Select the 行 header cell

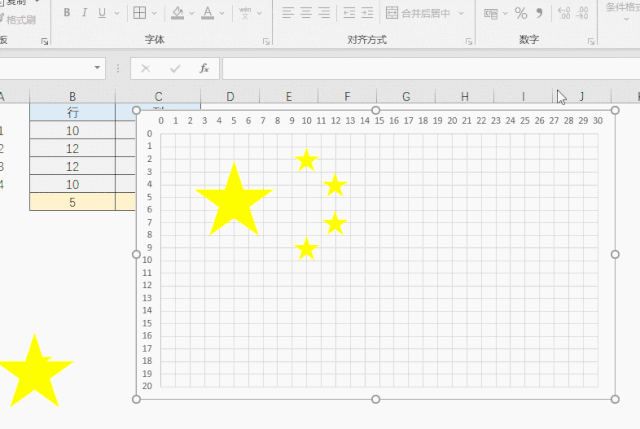point(72,112)
